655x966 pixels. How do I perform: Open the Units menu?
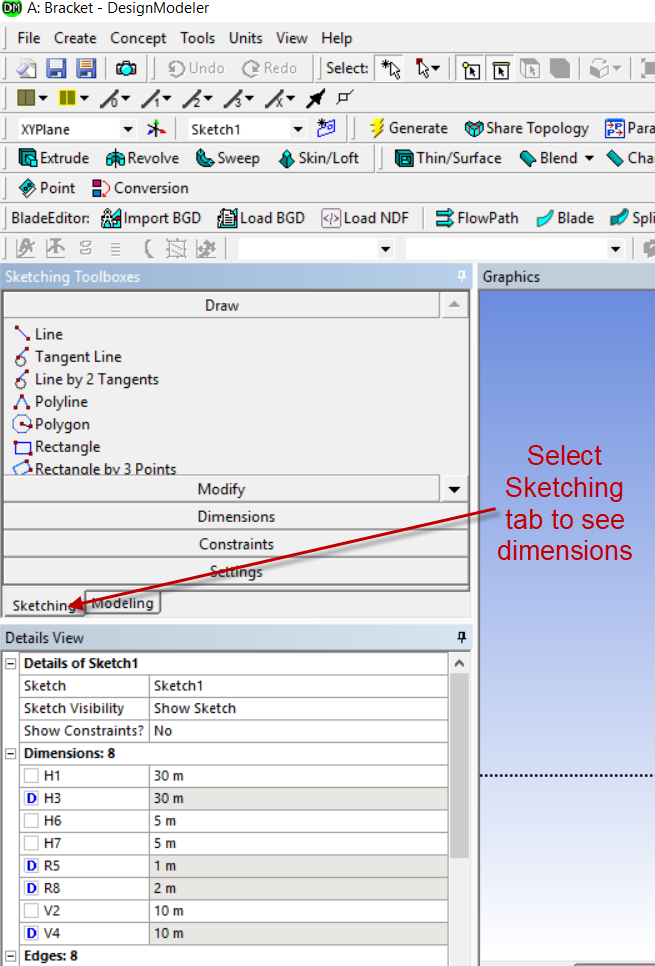(x=245, y=38)
